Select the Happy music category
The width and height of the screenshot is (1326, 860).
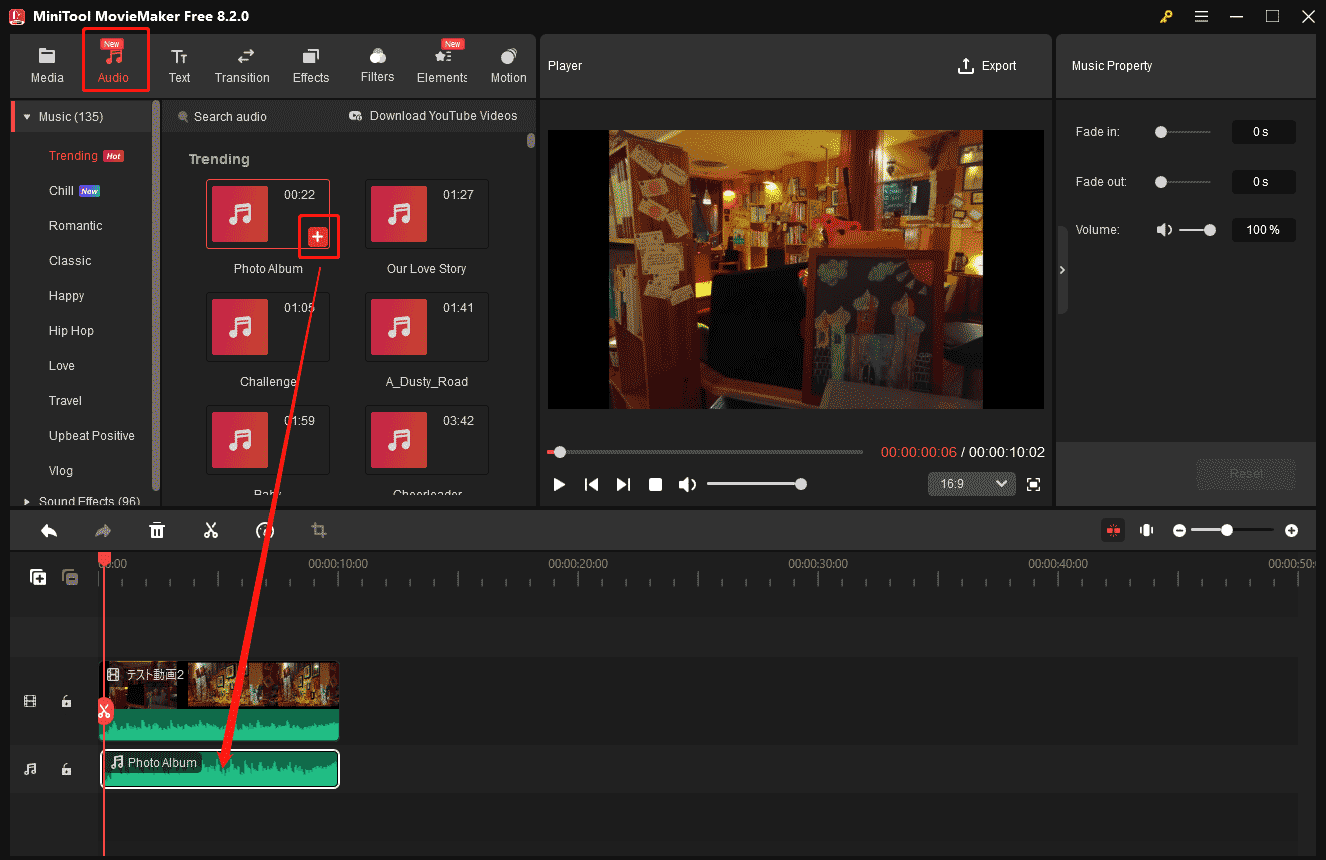click(67, 296)
